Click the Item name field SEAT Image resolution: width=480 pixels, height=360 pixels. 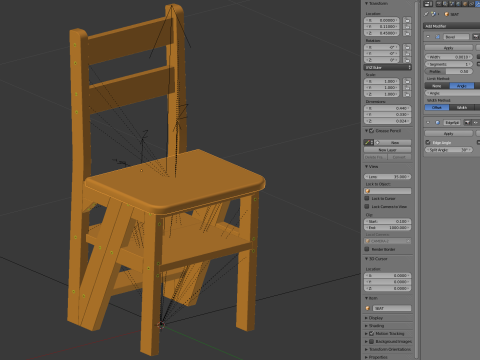click(392, 308)
